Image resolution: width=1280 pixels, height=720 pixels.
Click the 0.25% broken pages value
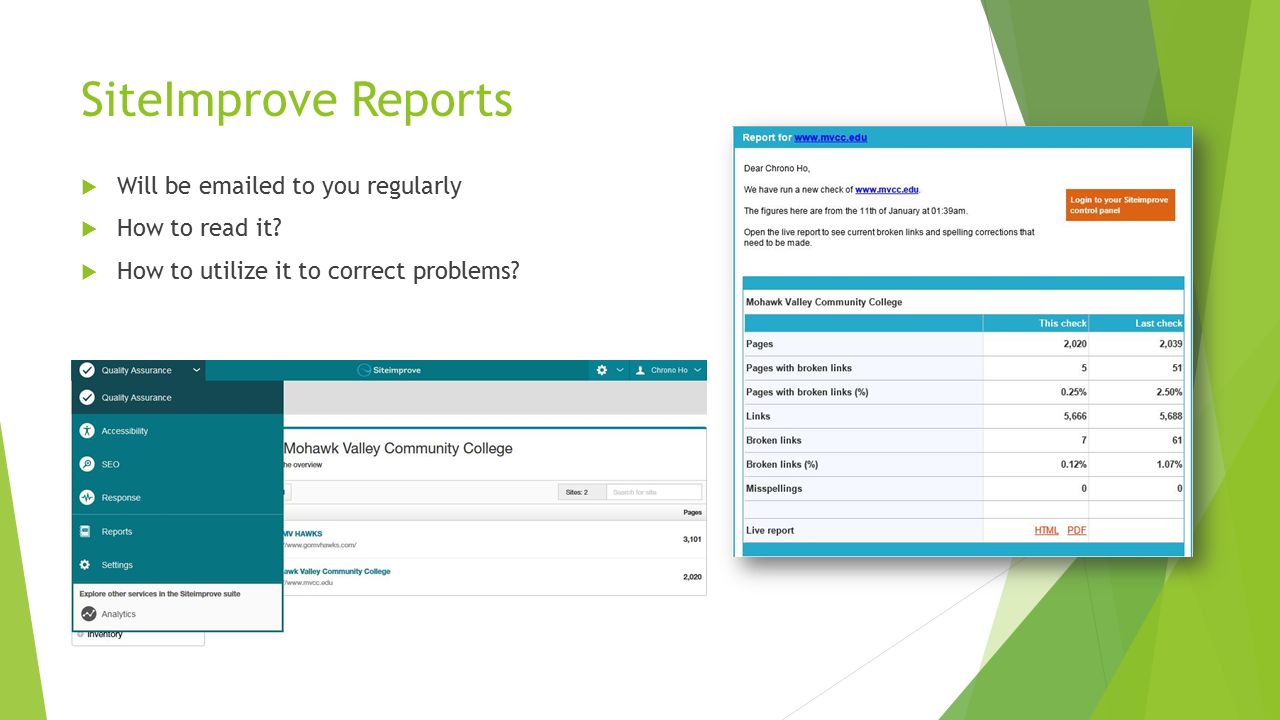click(x=1074, y=392)
